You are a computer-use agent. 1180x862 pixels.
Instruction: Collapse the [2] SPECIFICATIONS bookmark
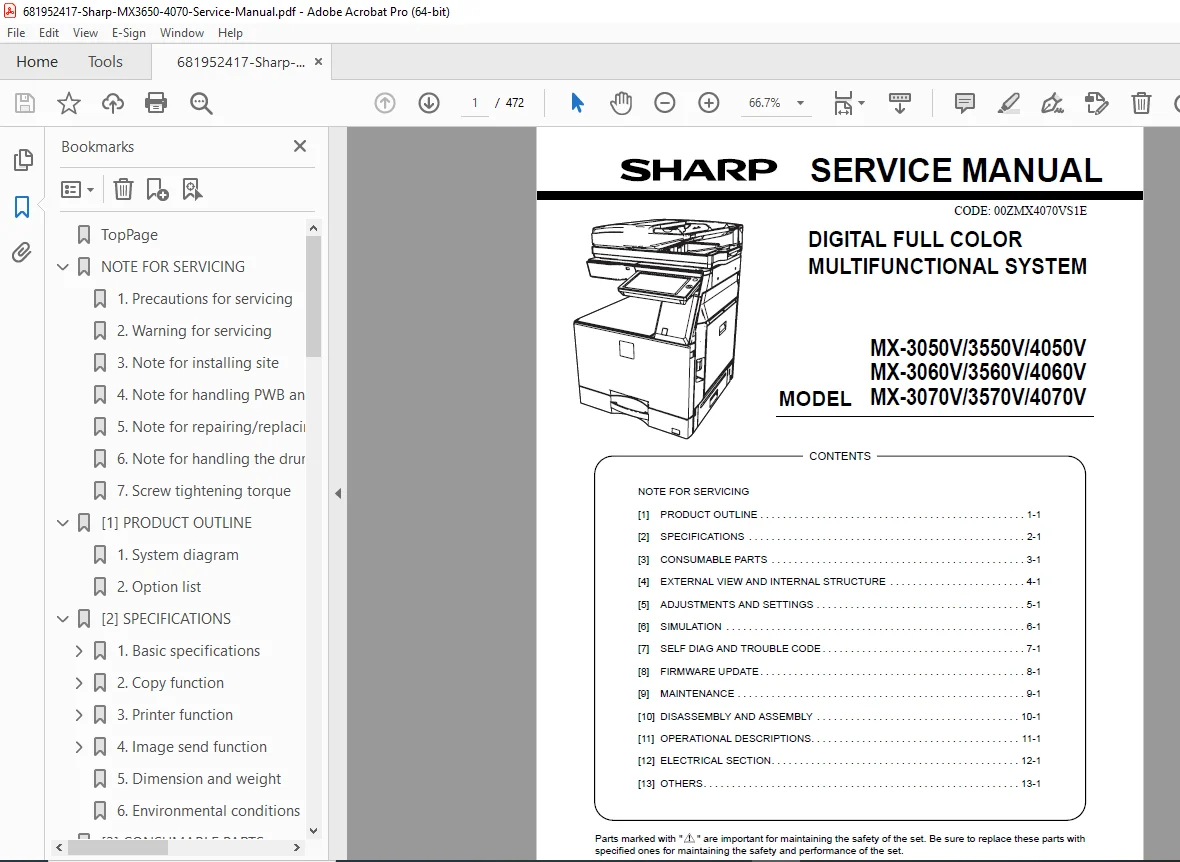[63, 619]
